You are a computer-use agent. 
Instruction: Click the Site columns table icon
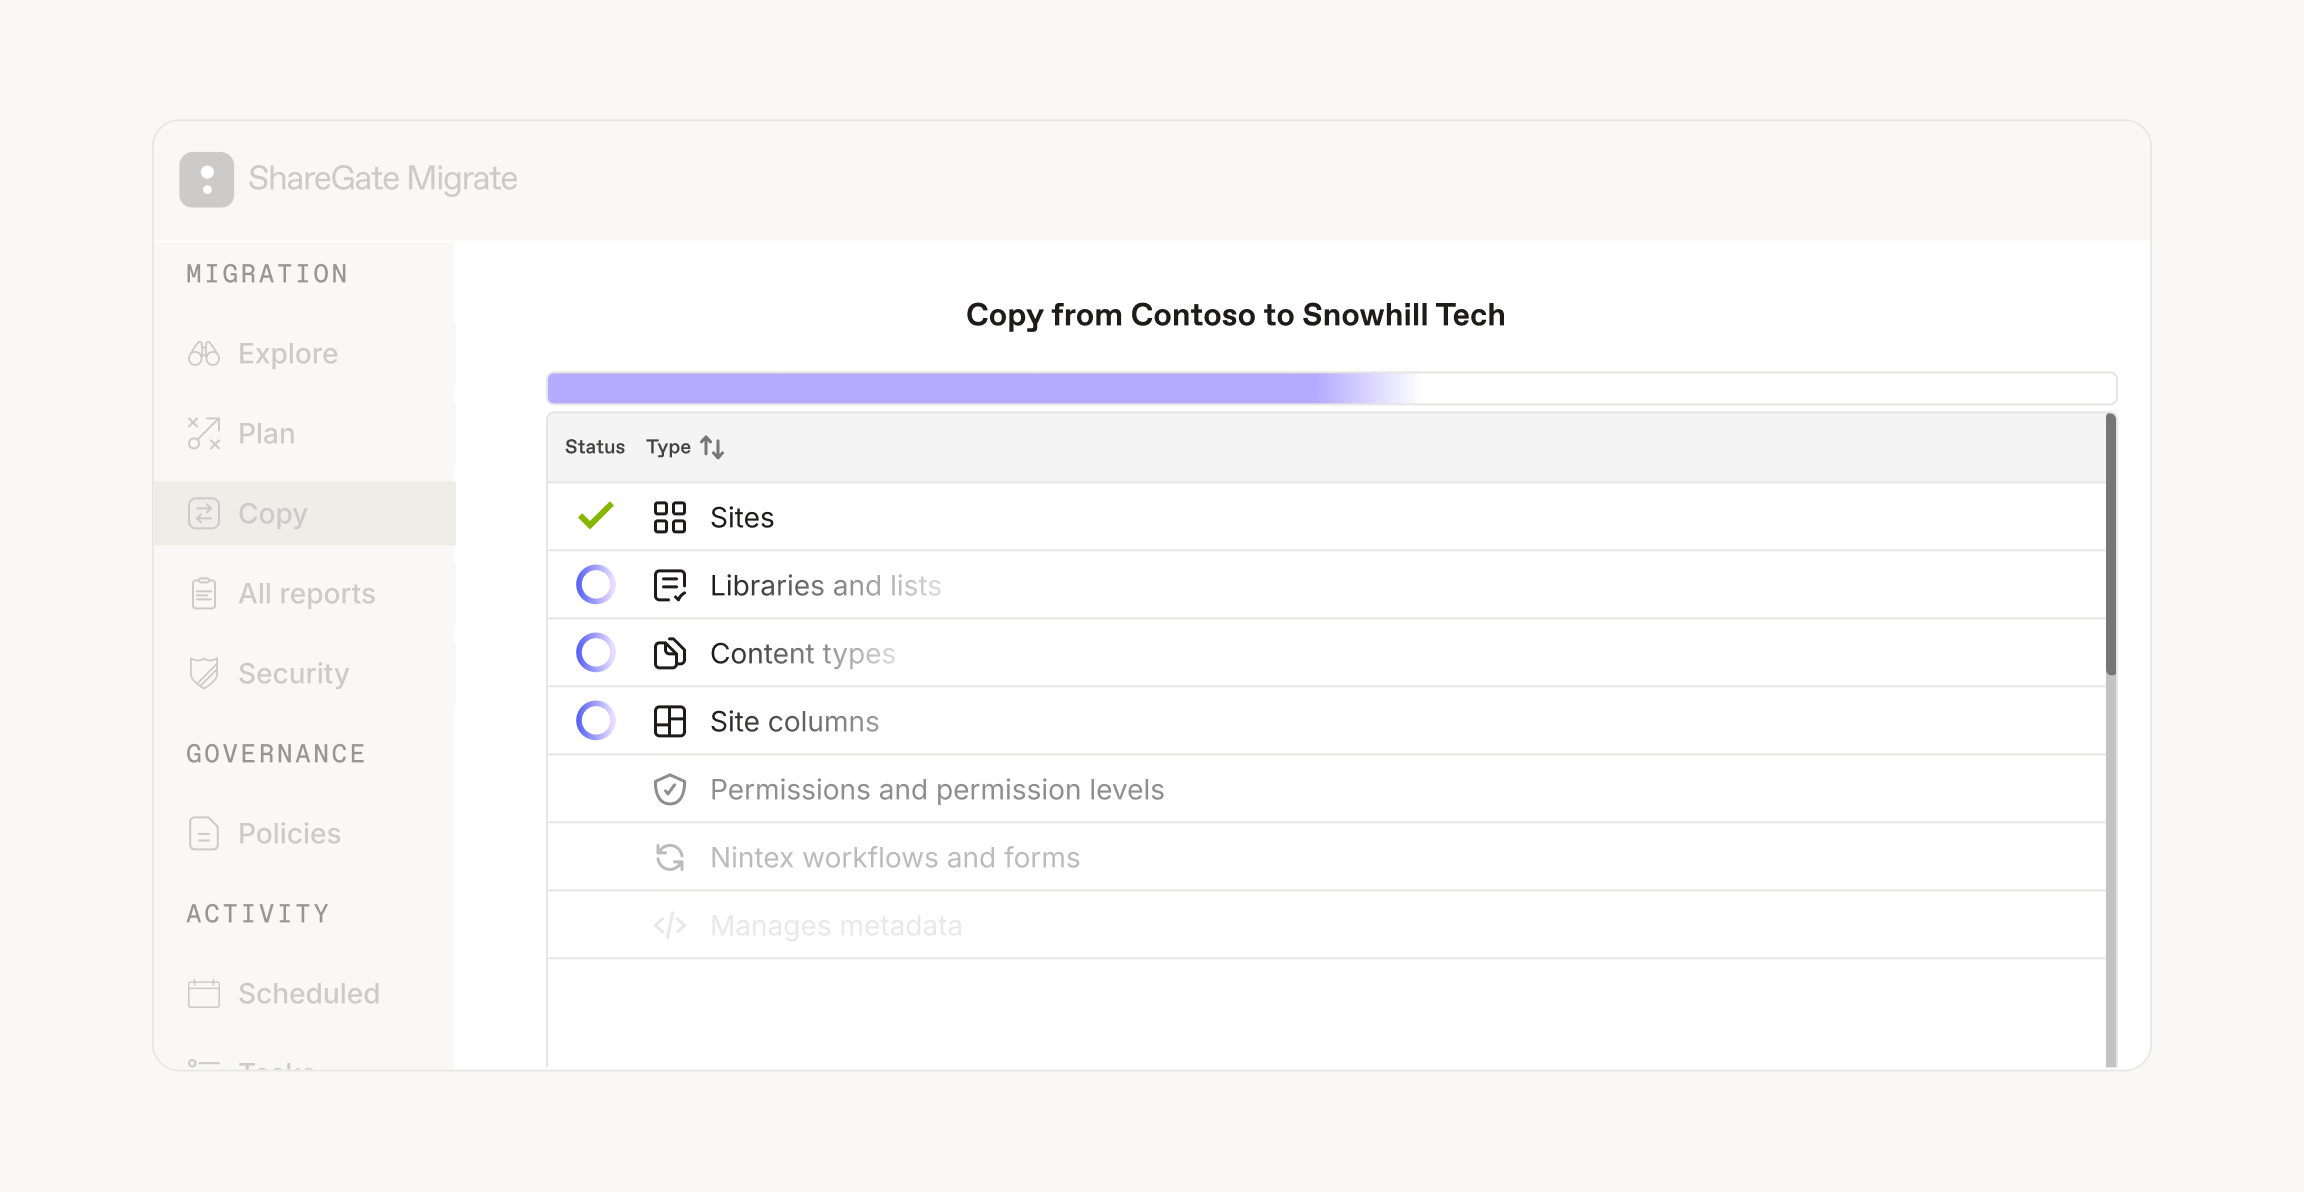point(670,722)
